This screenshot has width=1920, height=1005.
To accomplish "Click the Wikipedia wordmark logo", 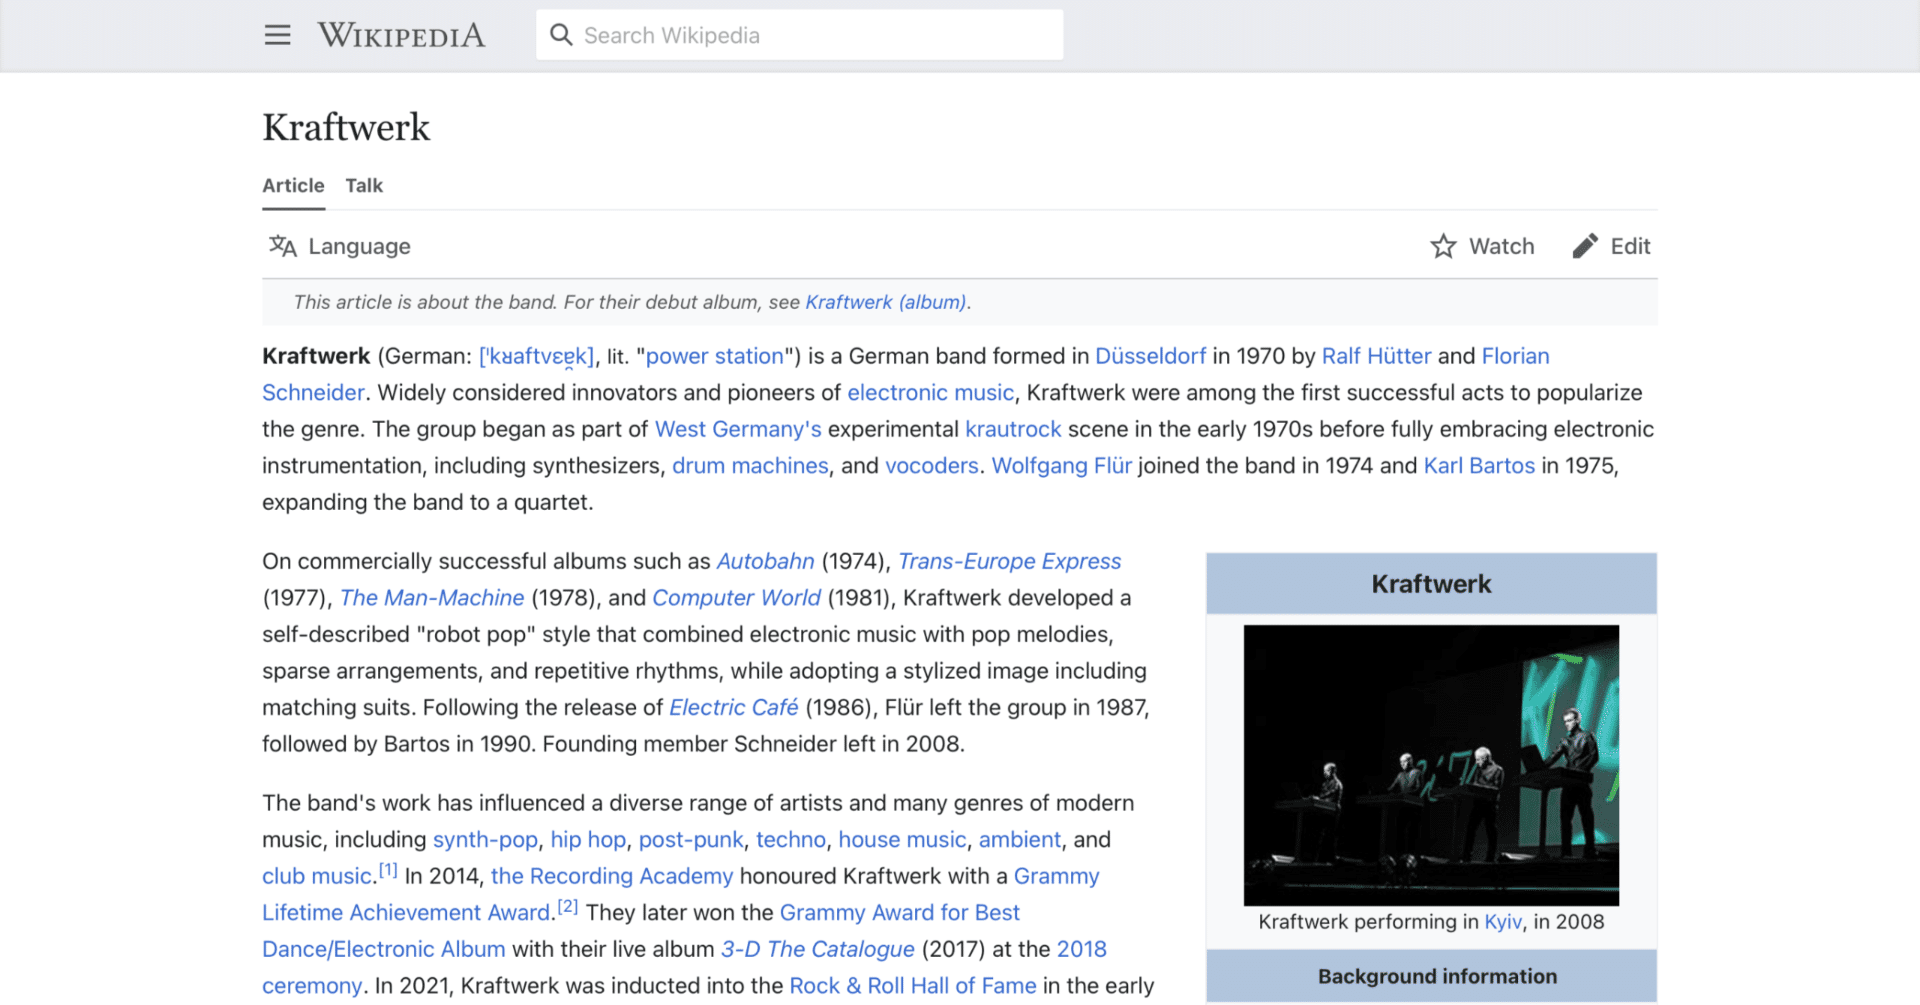I will (401, 36).
